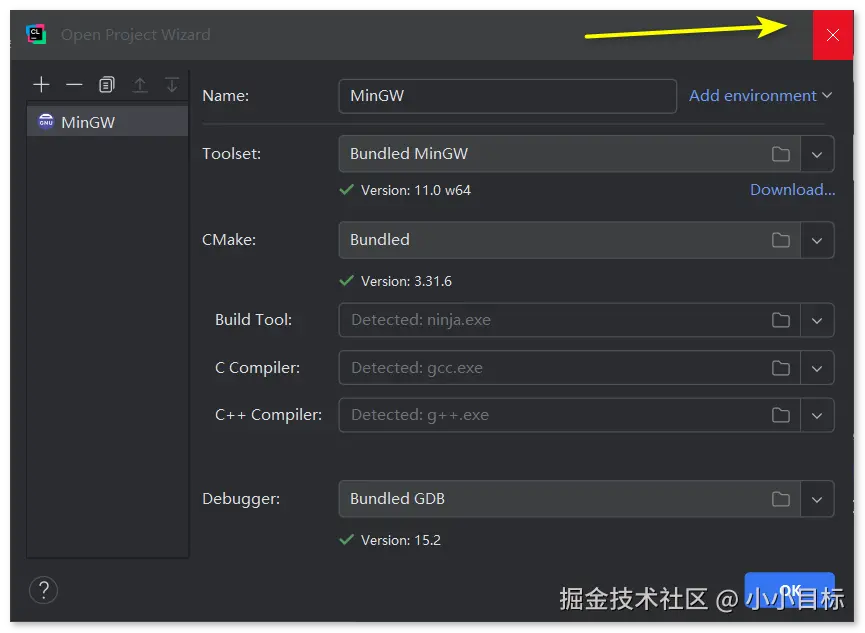Browse folder for Build Tool
The height and width of the screenshot is (633, 865).
pos(780,320)
